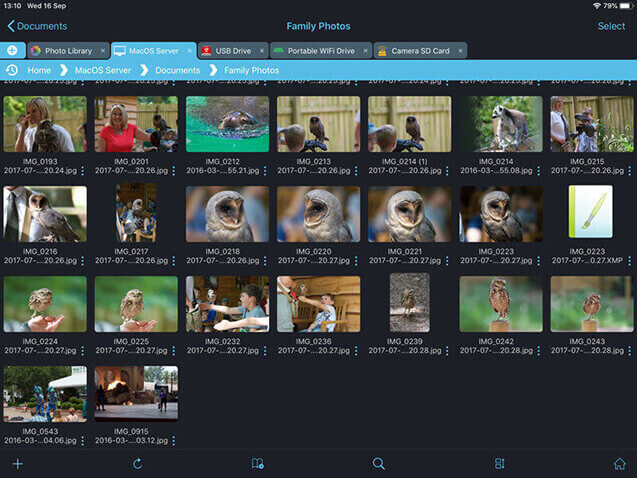637x478 pixels.
Task: Open search with the magnifier icon
Action: (x=379, y=464)
